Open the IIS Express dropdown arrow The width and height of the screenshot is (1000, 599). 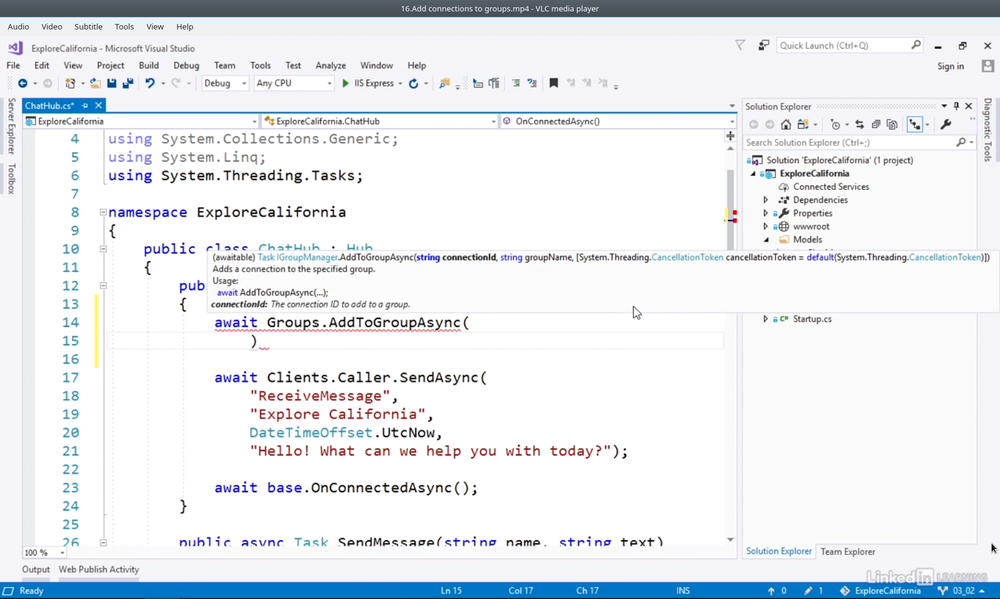pos(400,84)
